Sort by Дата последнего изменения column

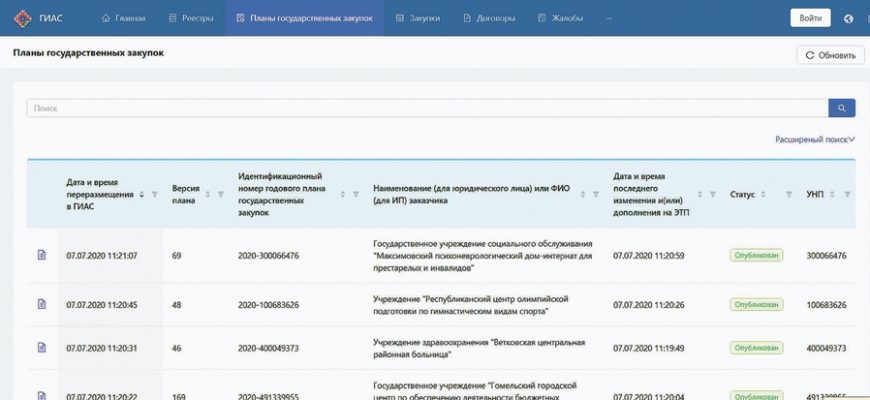click(700, 194)
